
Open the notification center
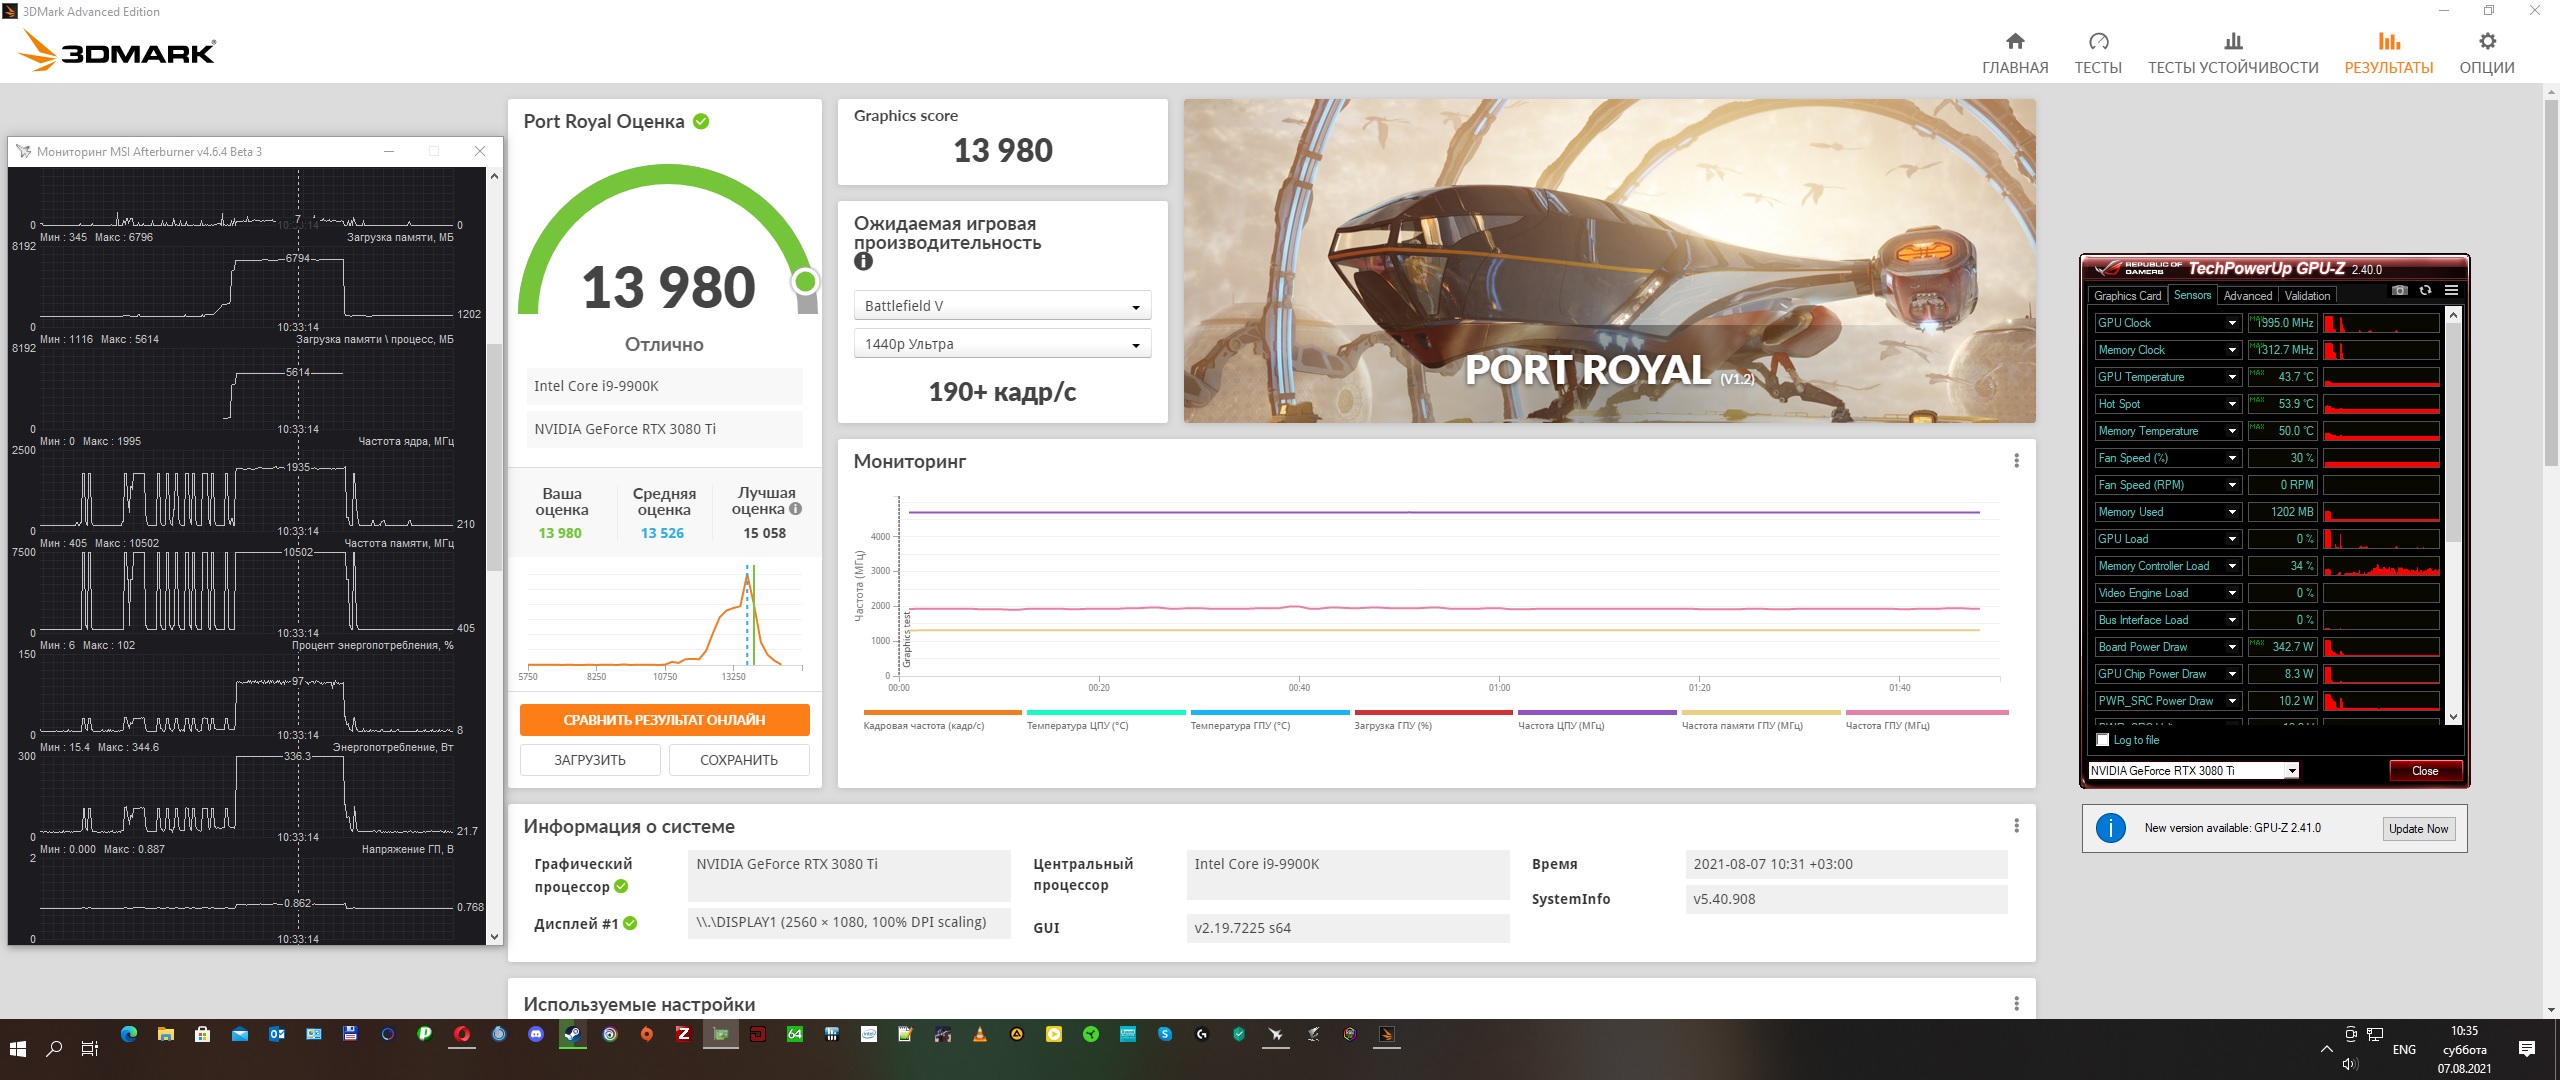[2527, 1049]
